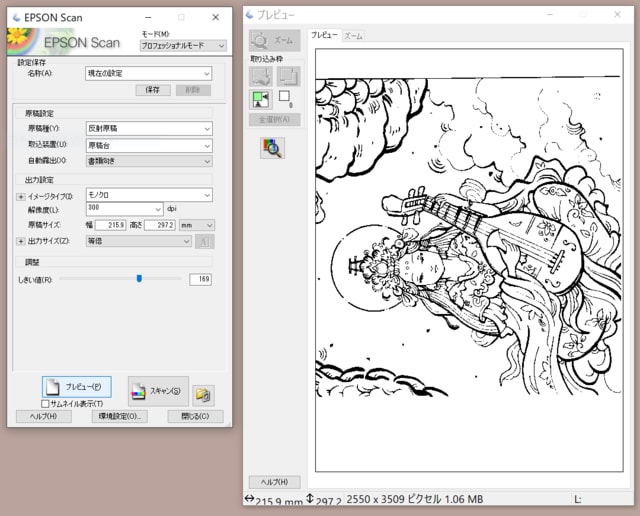Viewport: 640px width, 516px height.
Task: Start scanning with the スキャン button
Action: pyautogui.click(x=158, y=390)
